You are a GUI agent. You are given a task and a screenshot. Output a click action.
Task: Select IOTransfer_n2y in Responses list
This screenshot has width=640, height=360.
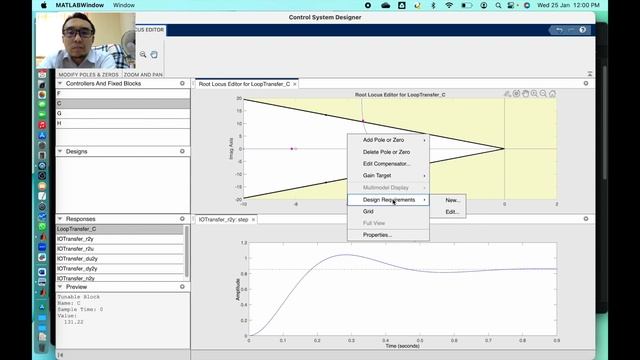coord(120,278)
